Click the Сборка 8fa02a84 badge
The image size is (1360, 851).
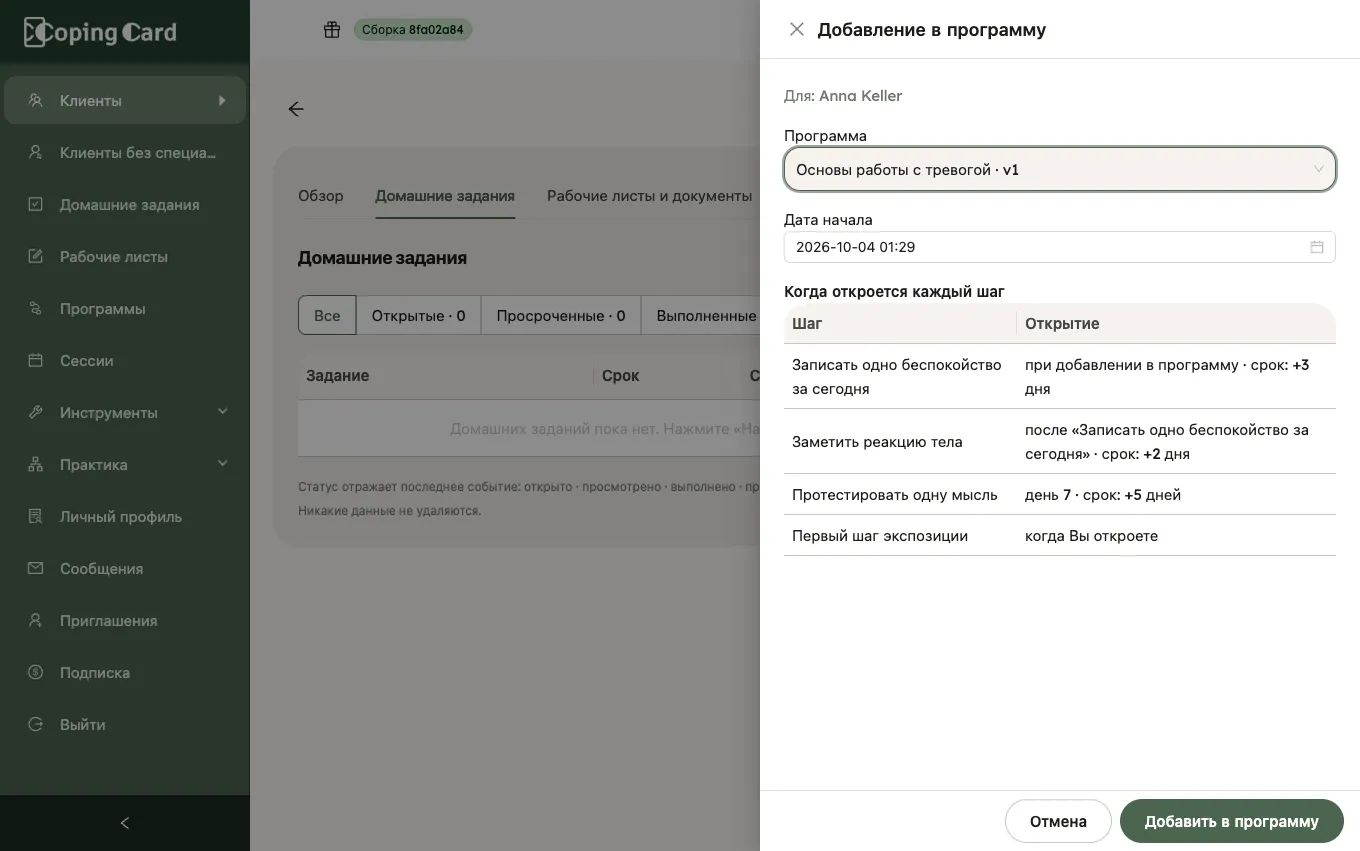[x=413, y=30]
